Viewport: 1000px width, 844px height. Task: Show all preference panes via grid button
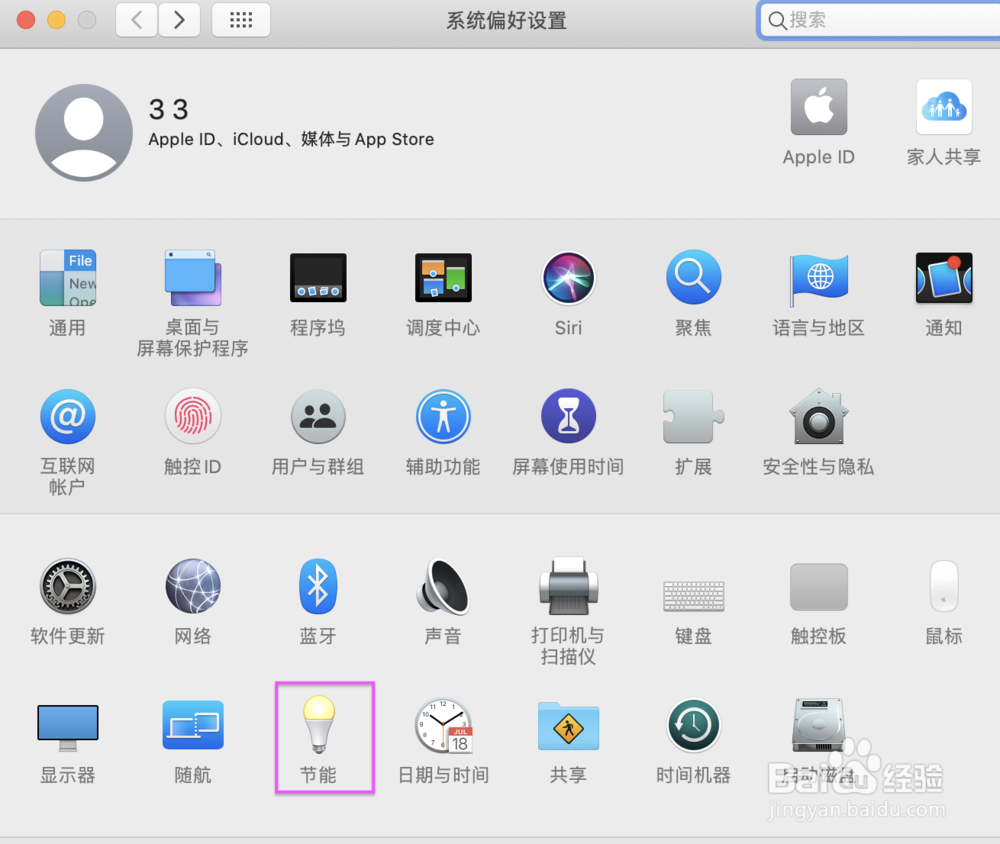(240, 19)
